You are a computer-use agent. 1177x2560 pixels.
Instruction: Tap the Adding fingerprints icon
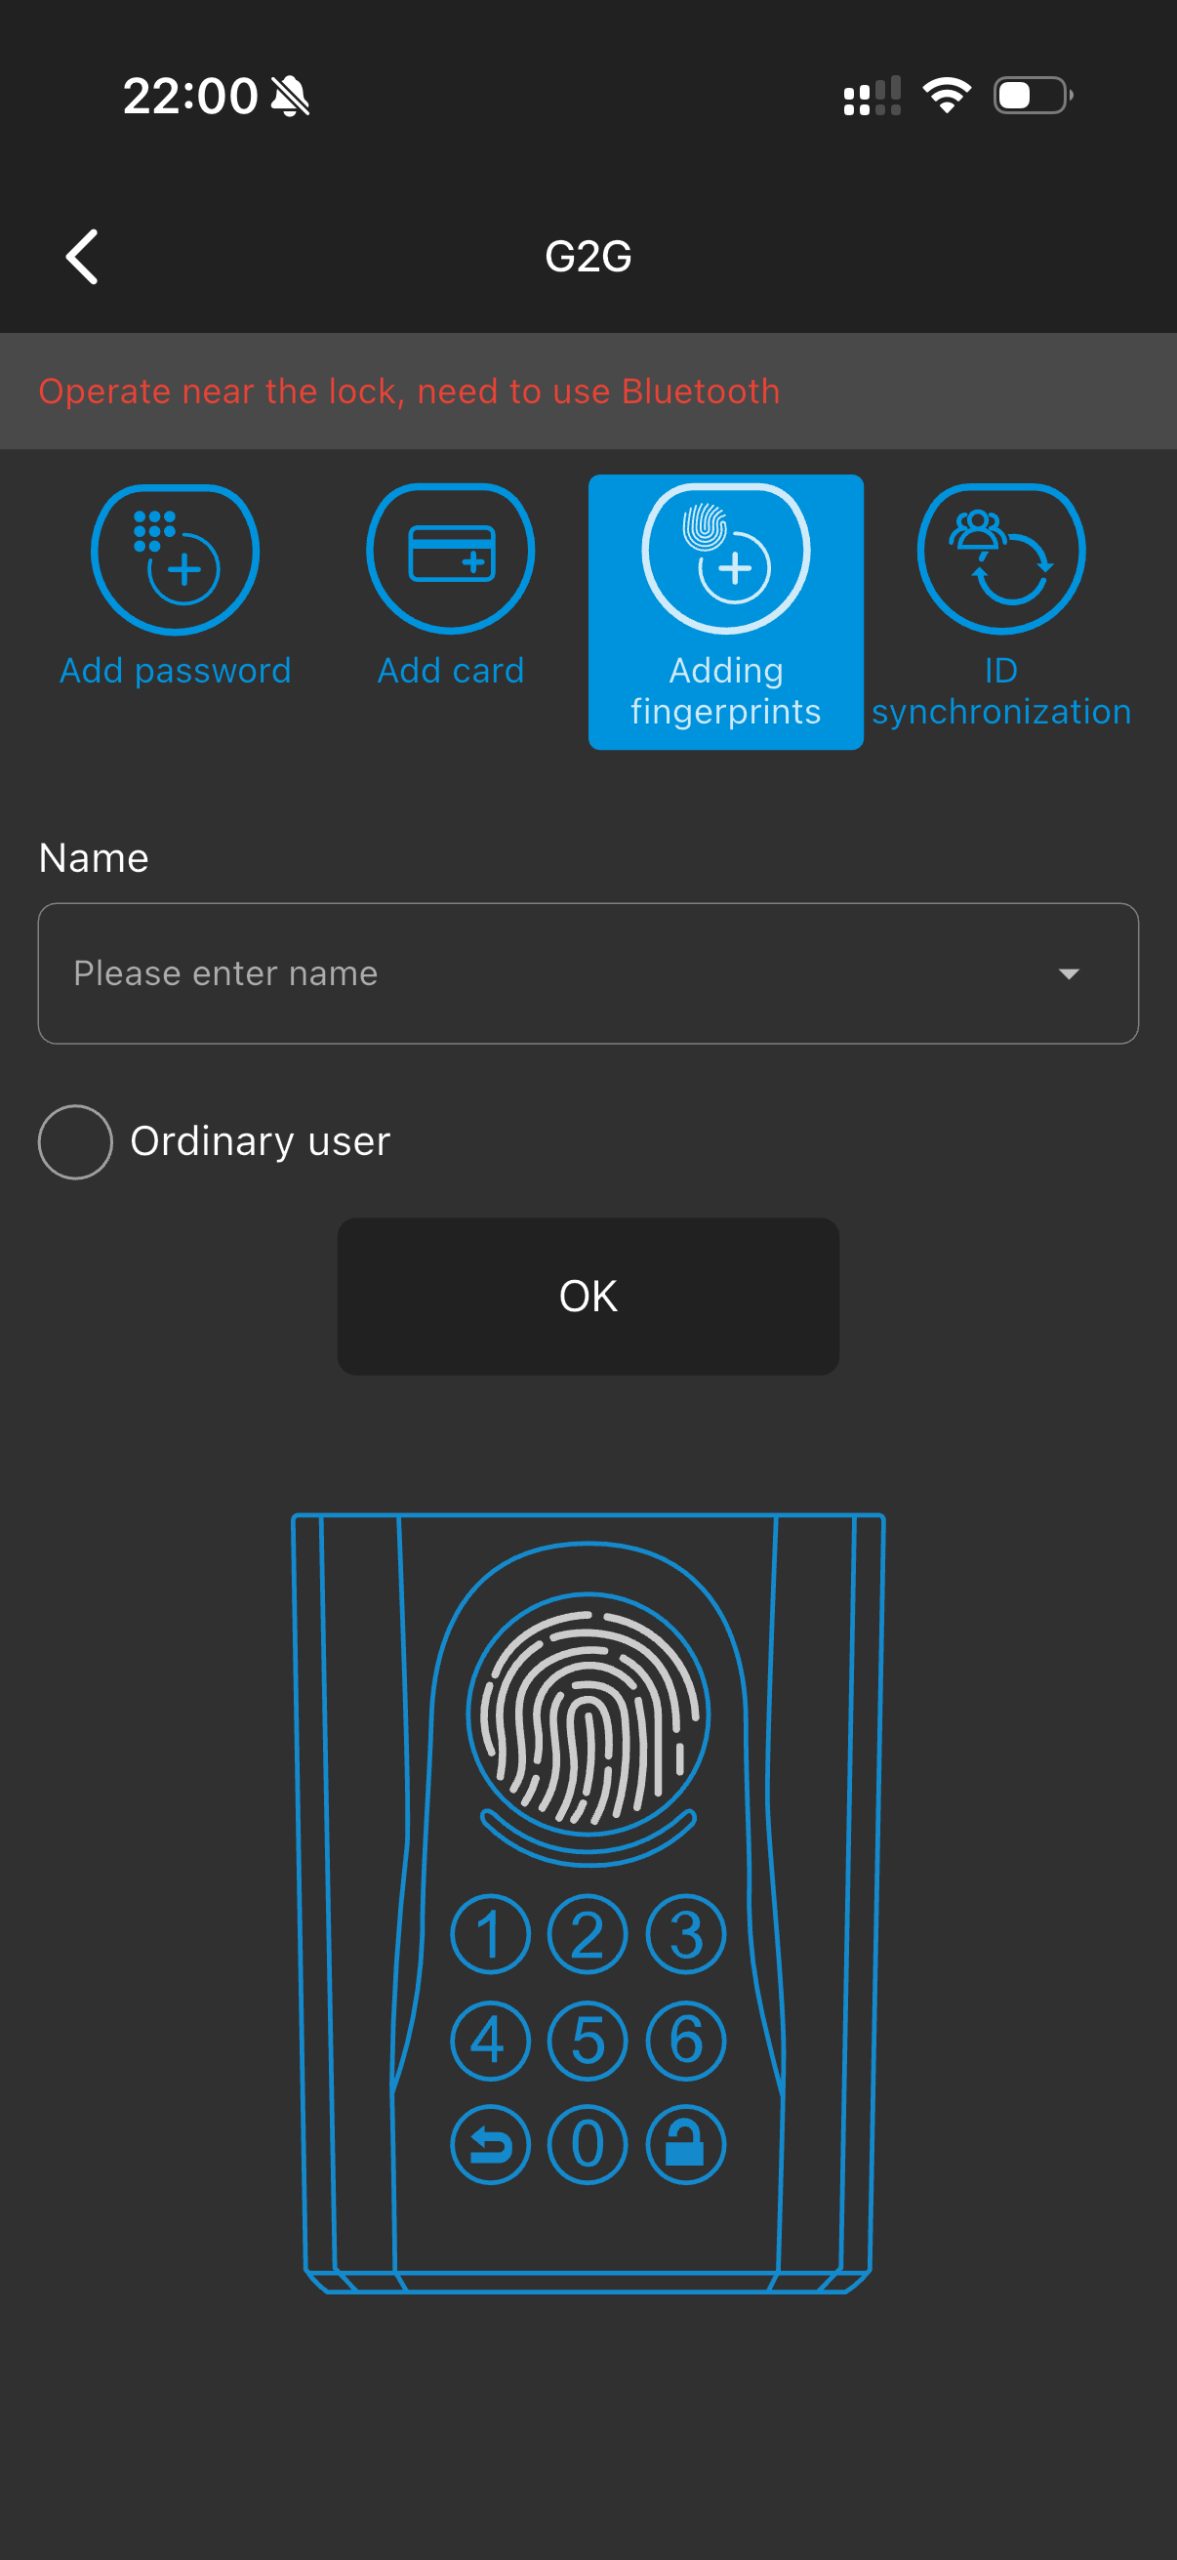[726, 559]
